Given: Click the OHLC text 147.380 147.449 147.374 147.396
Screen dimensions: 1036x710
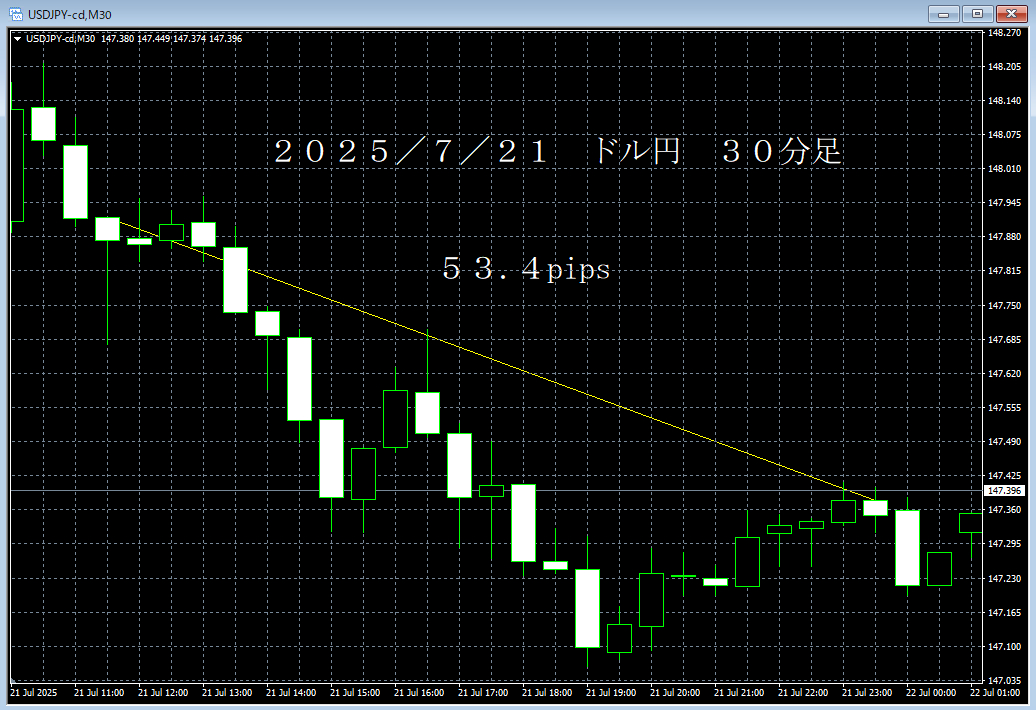Looking at the screenshot, I should (x=172, y=39).
